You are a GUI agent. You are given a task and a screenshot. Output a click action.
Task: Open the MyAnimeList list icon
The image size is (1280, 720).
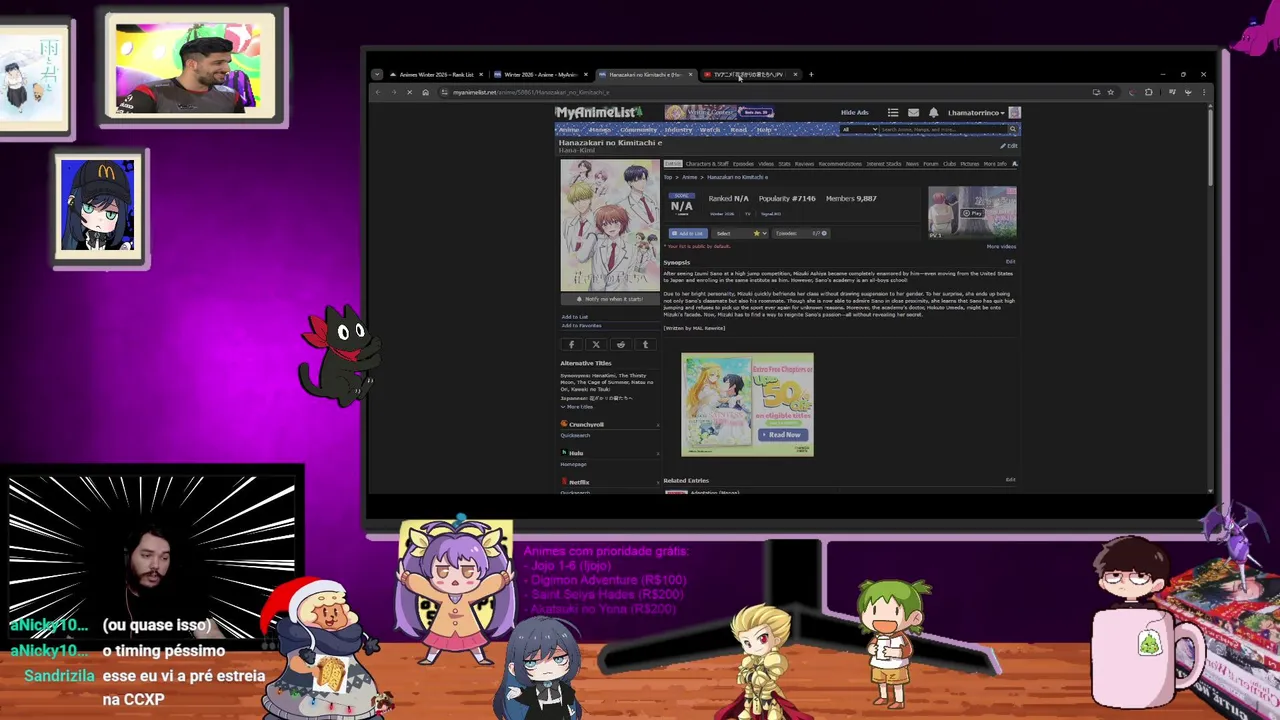coord(893,113)
